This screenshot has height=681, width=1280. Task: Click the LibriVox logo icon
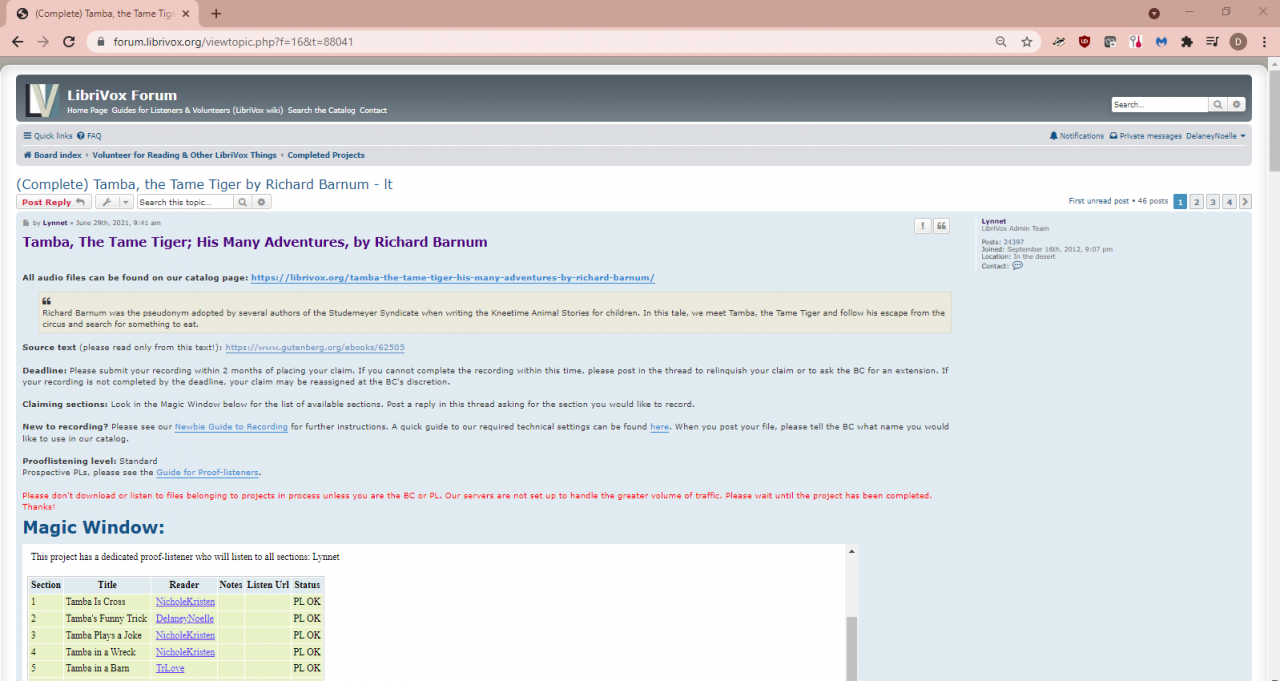pyautogui.click(x=41, y=101)
